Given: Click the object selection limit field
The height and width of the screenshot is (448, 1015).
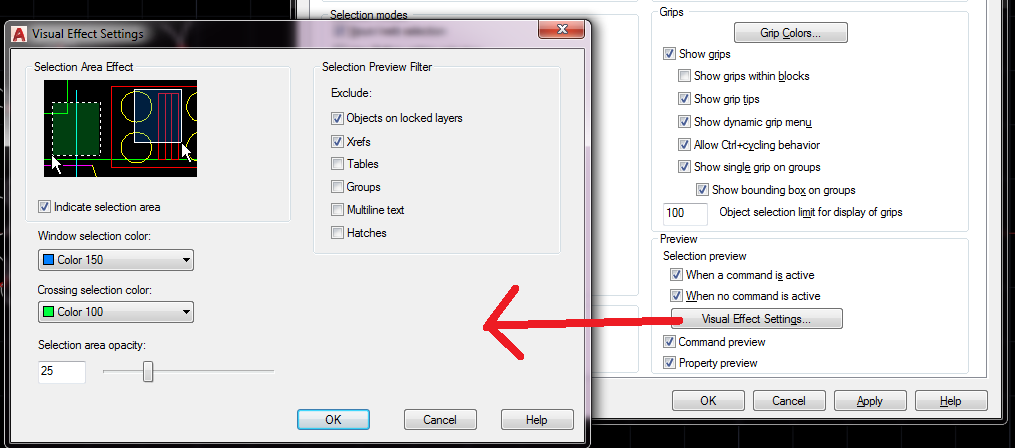Looking at the screenshot, I should click(x=686, y=213).
